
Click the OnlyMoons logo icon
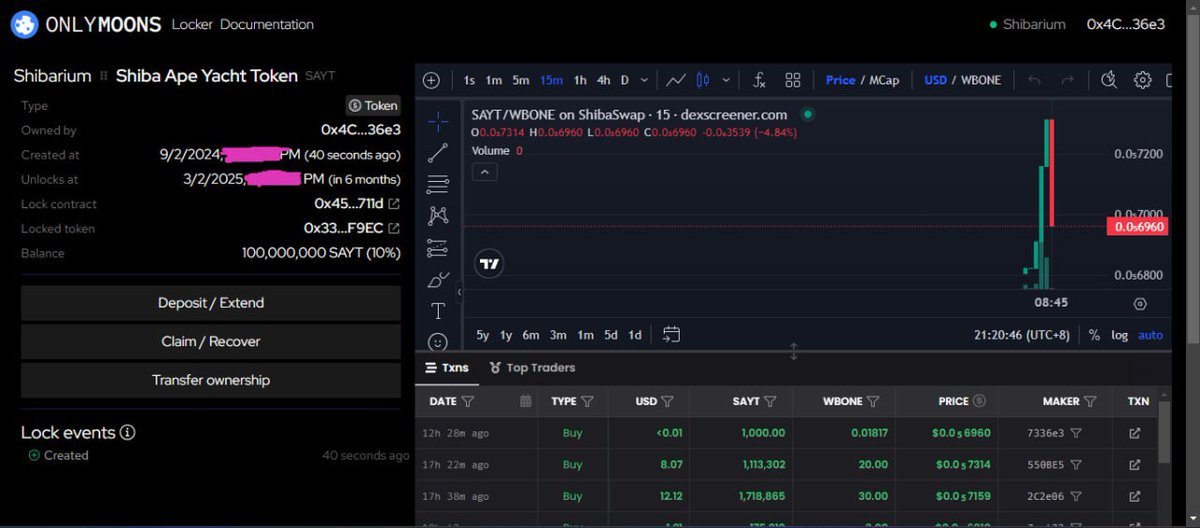(x=24, y=24)
